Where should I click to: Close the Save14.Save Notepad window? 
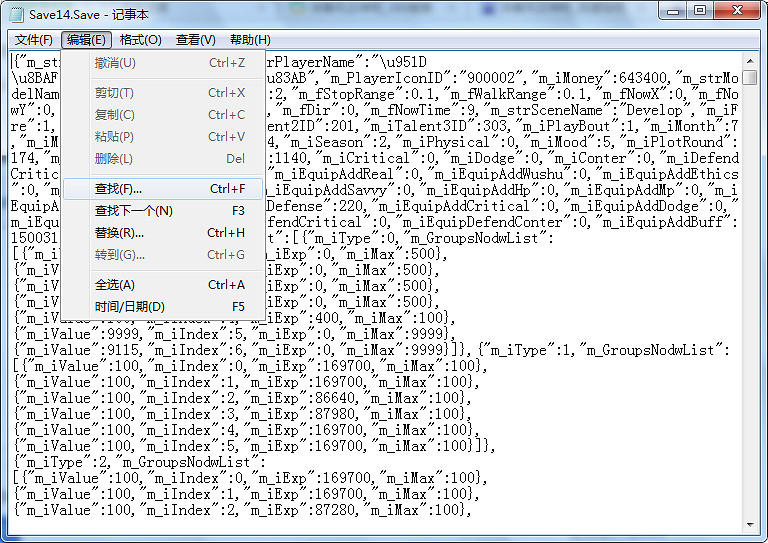pyautogui.click(x=738, y=11)
